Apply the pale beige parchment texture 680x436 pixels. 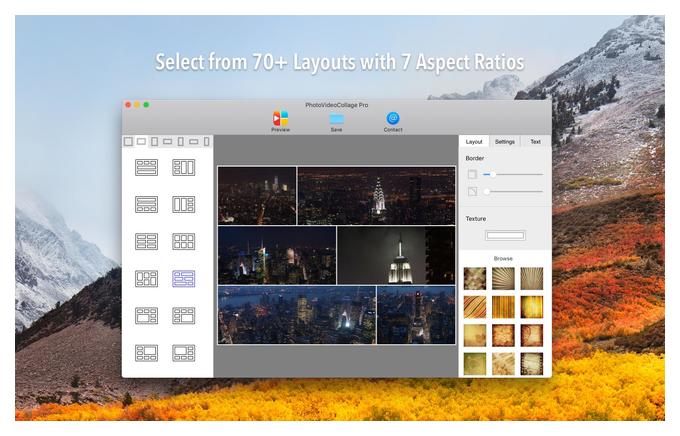pyautogui.click(x=475, y=335)
